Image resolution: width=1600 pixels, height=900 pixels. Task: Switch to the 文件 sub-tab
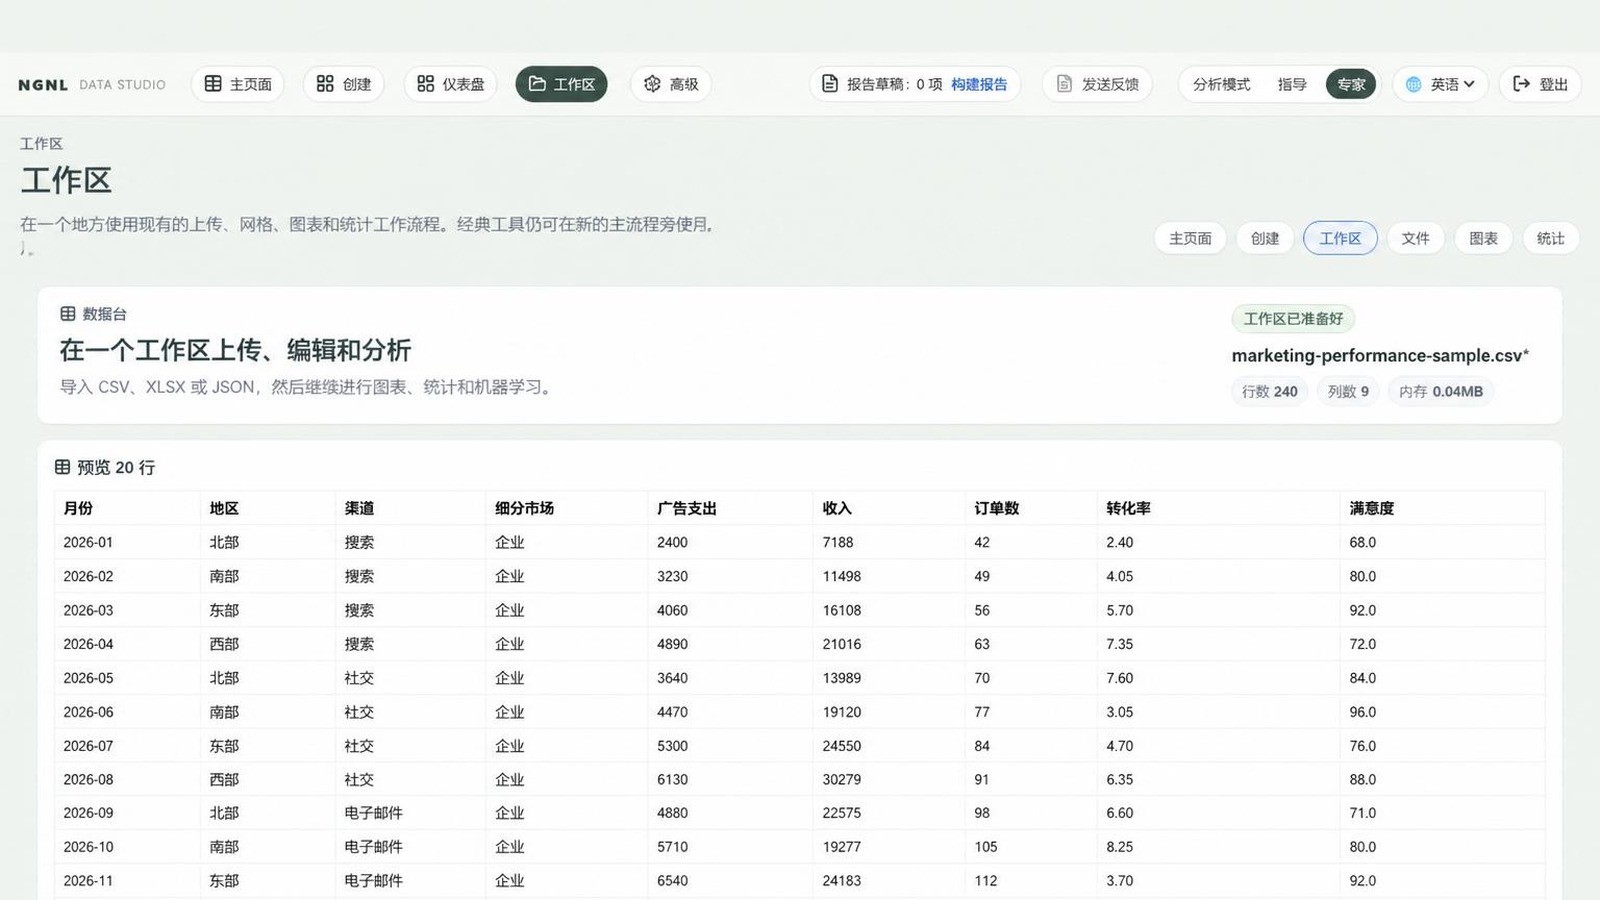tap(1415, 238)
